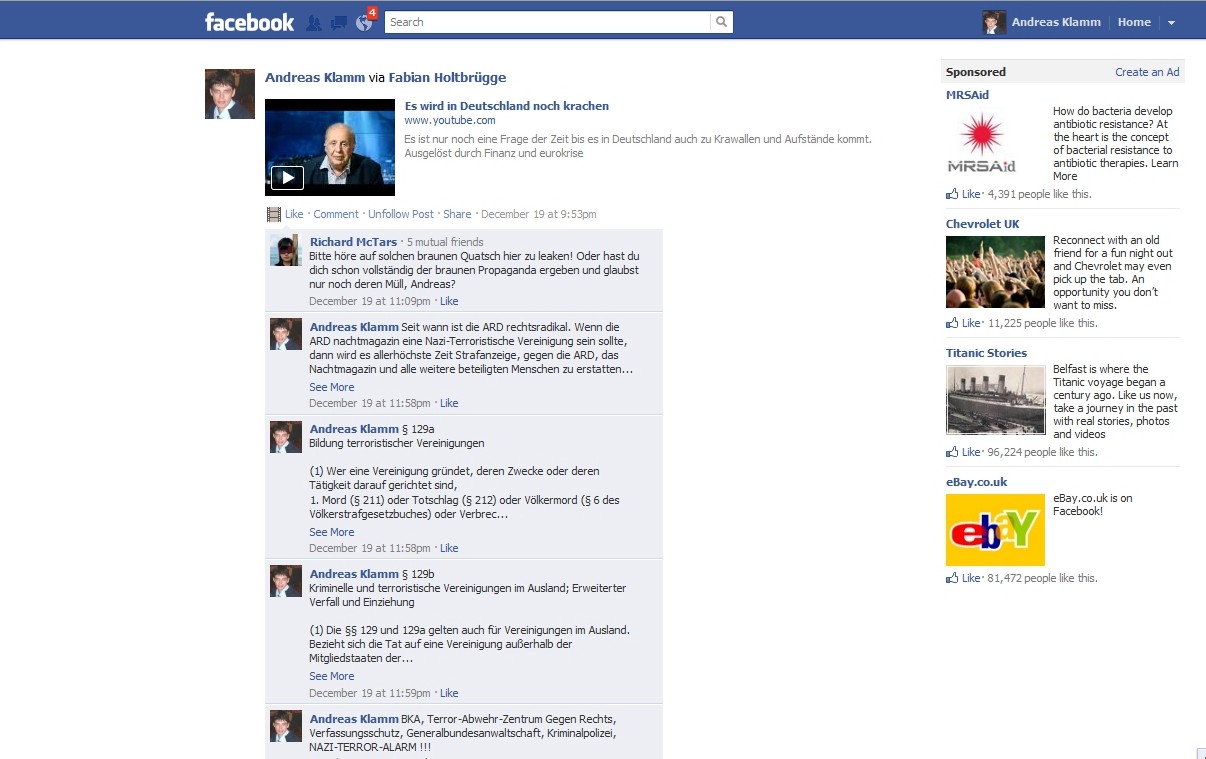Screen dimensions: 1206x759
Task: Expand See More on § 129a comment
Action: click(x=331, y=532)
